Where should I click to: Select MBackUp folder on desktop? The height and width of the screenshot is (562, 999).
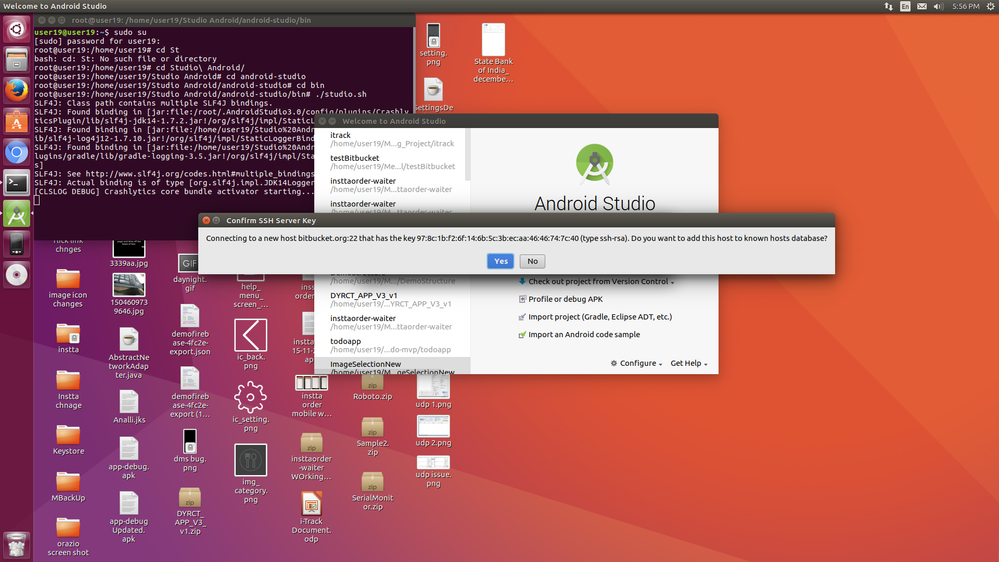[68, 487]
